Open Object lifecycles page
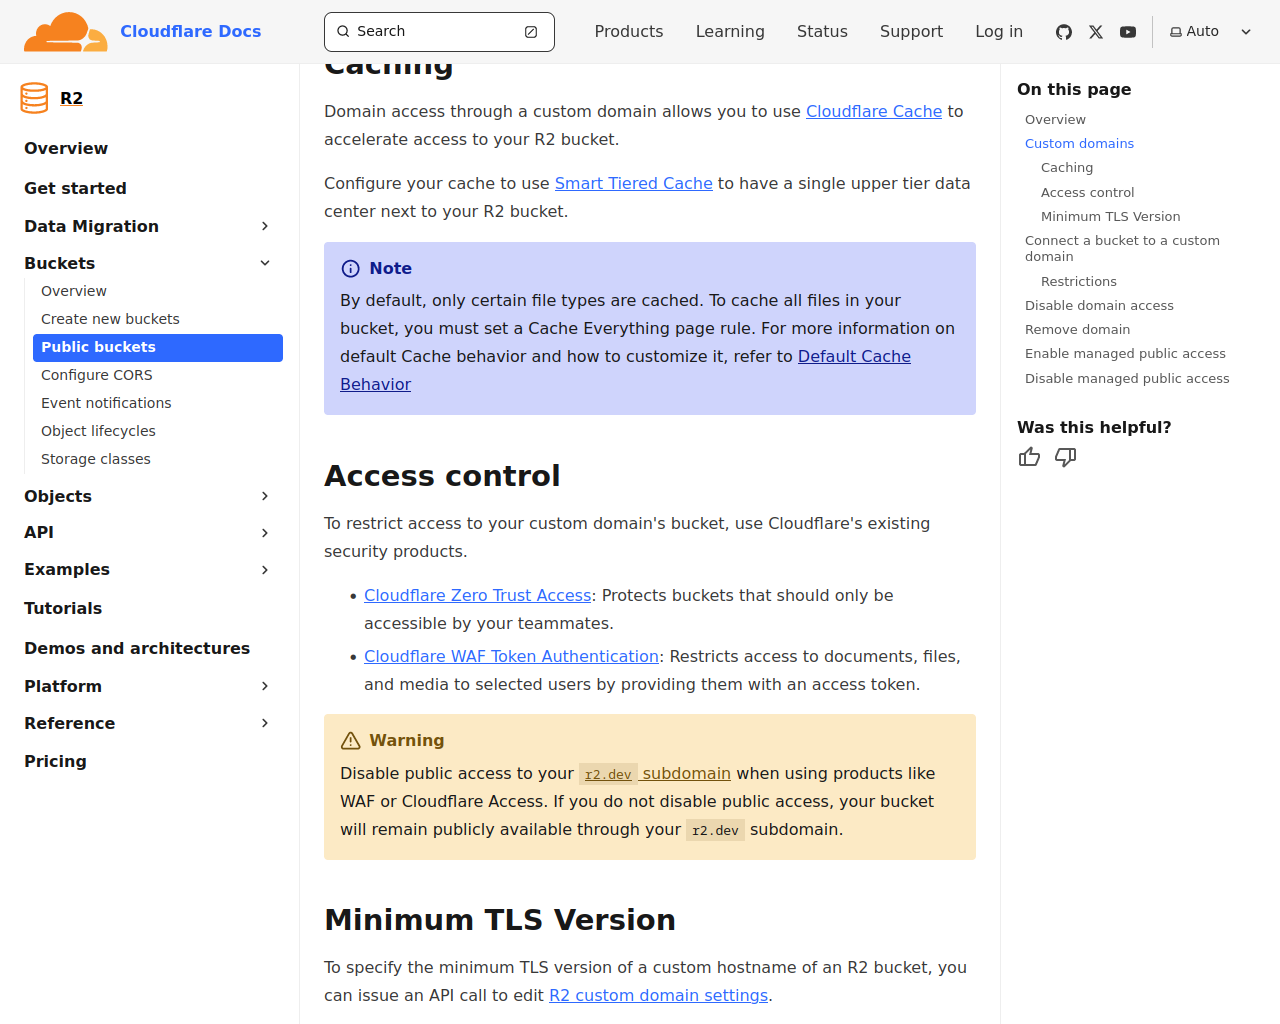Viewport: 1280px width, 1024px height. click(98, 431)
